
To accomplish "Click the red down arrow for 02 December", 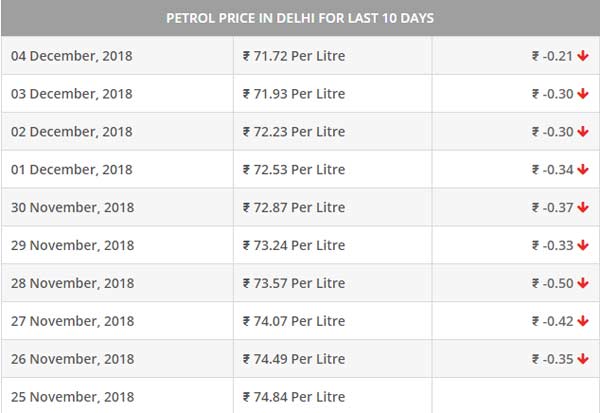I will 583,132.
